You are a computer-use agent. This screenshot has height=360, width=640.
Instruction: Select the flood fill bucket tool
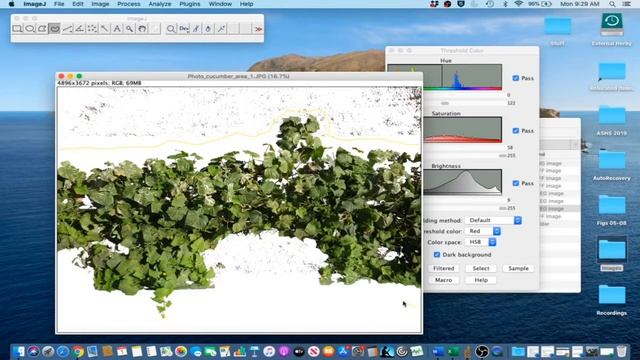tap(209, 29)
